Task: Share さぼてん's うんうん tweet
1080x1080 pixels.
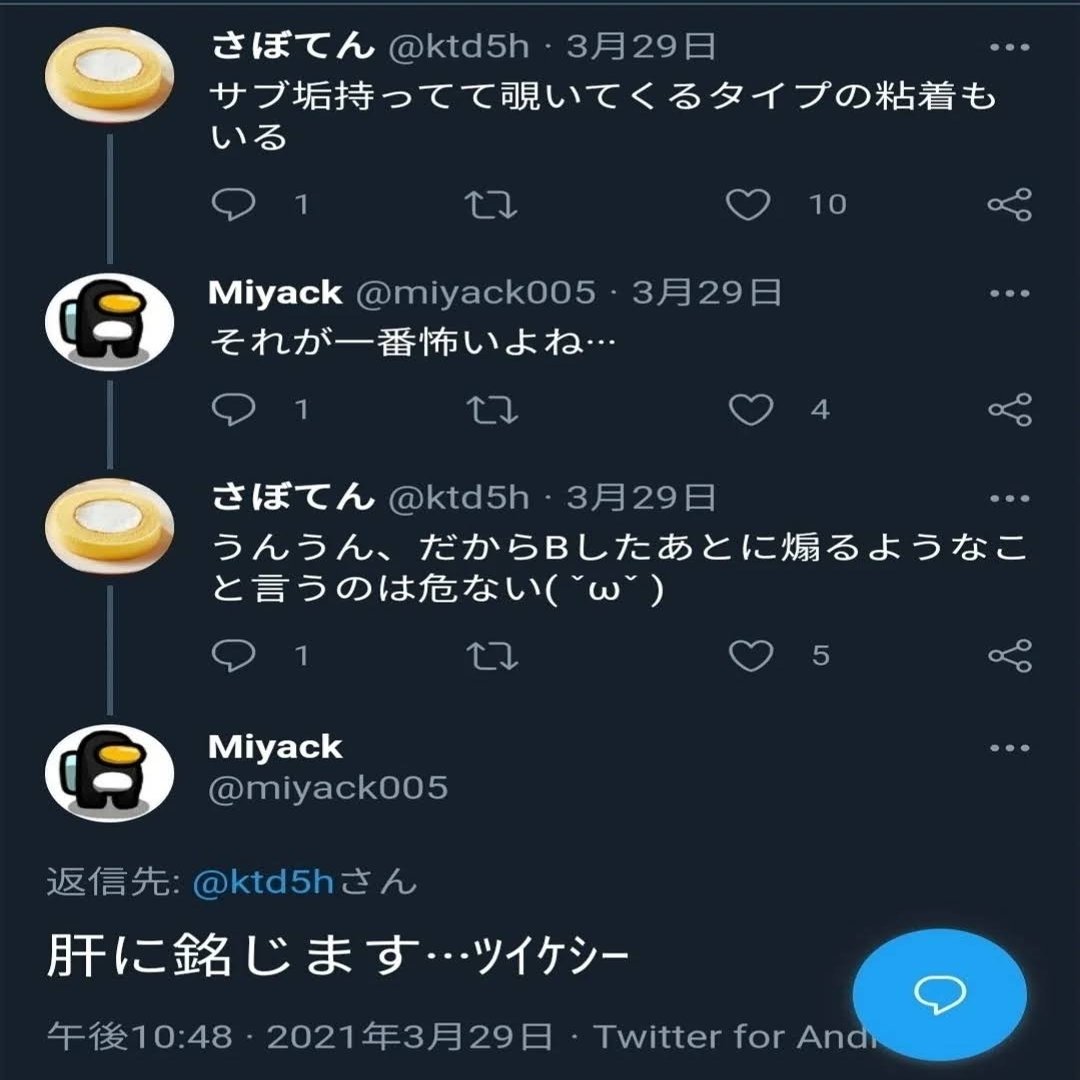Action: point(1008,655)
